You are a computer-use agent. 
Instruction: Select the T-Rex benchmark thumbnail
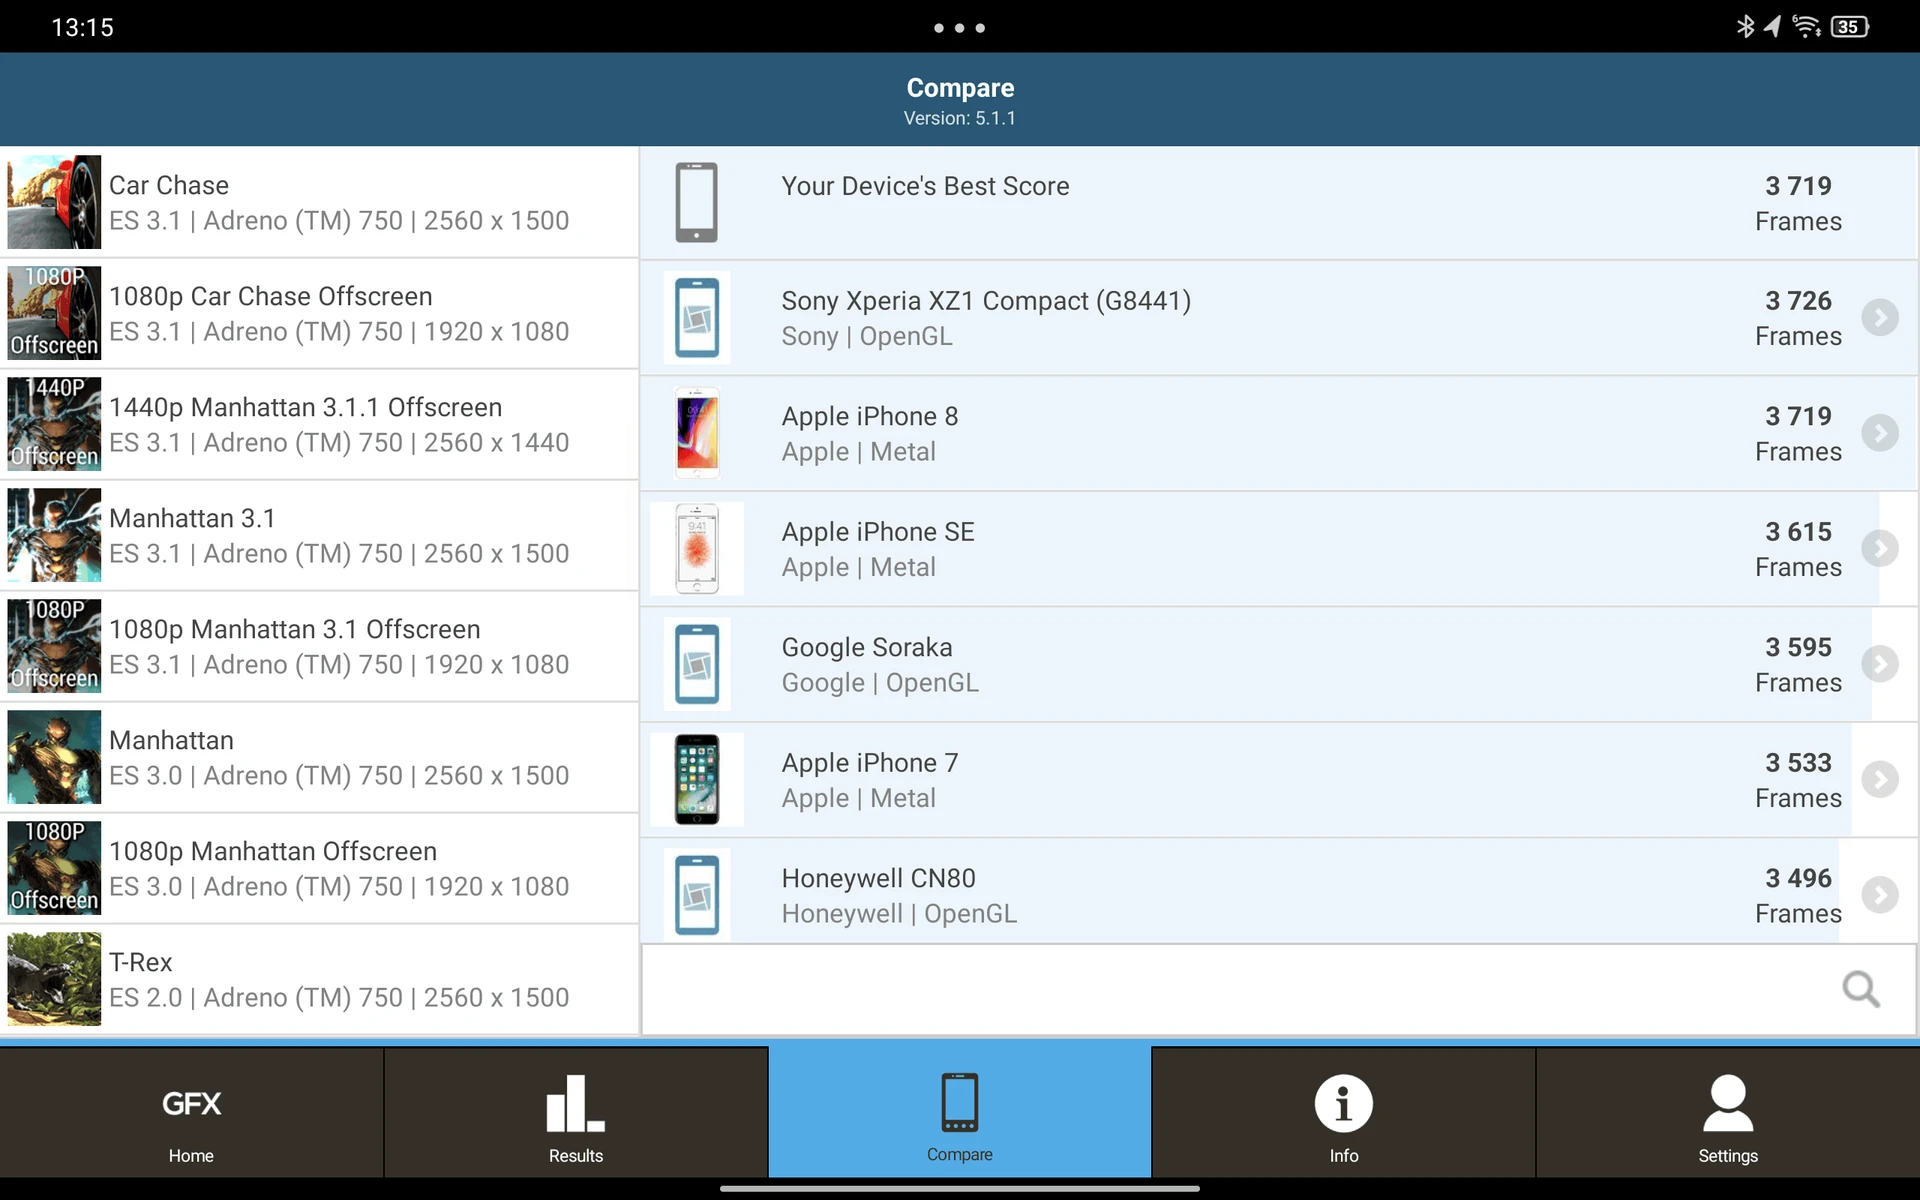point(54,979)
